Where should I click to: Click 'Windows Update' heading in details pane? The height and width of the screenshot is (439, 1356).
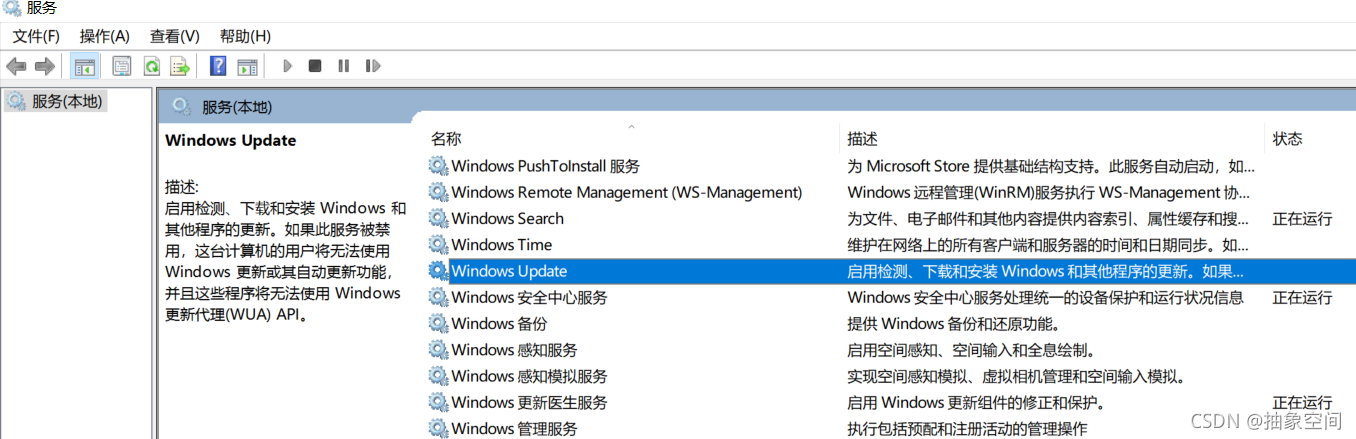tap(231, 140)
